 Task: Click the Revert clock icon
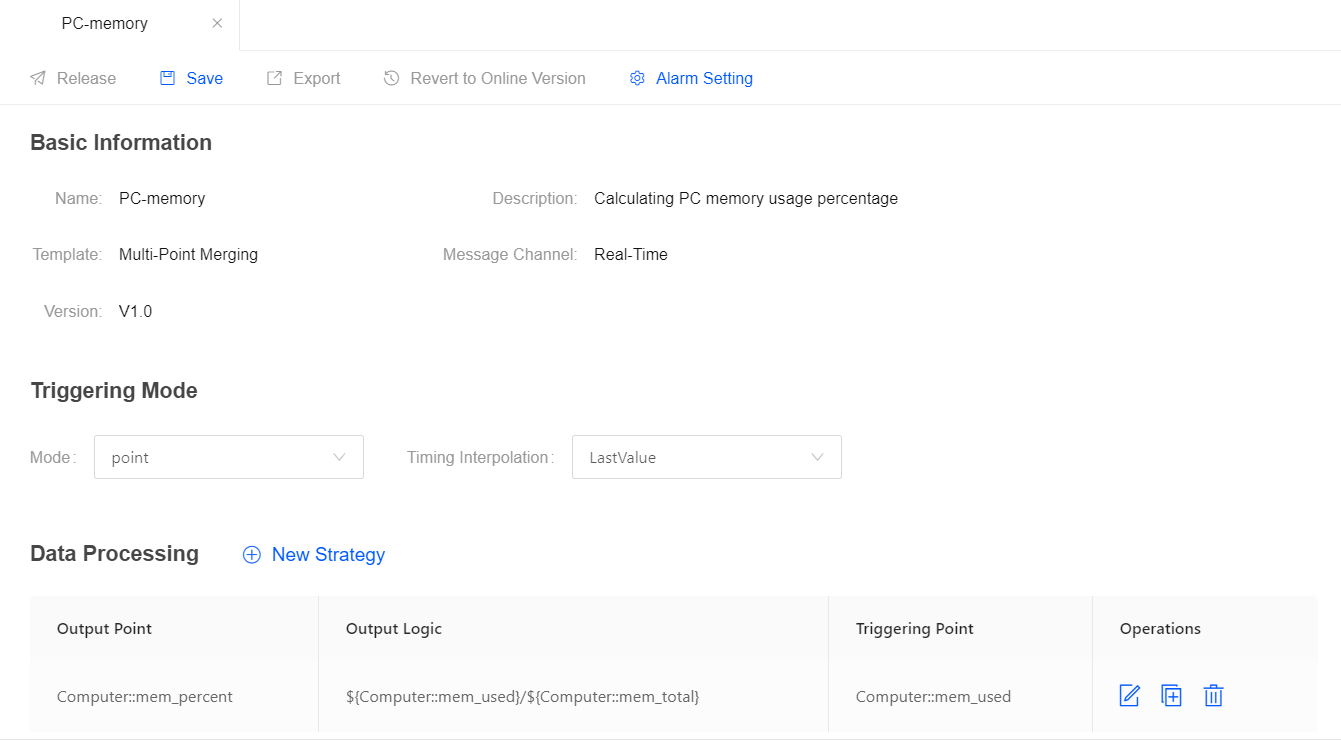point(392,78)
